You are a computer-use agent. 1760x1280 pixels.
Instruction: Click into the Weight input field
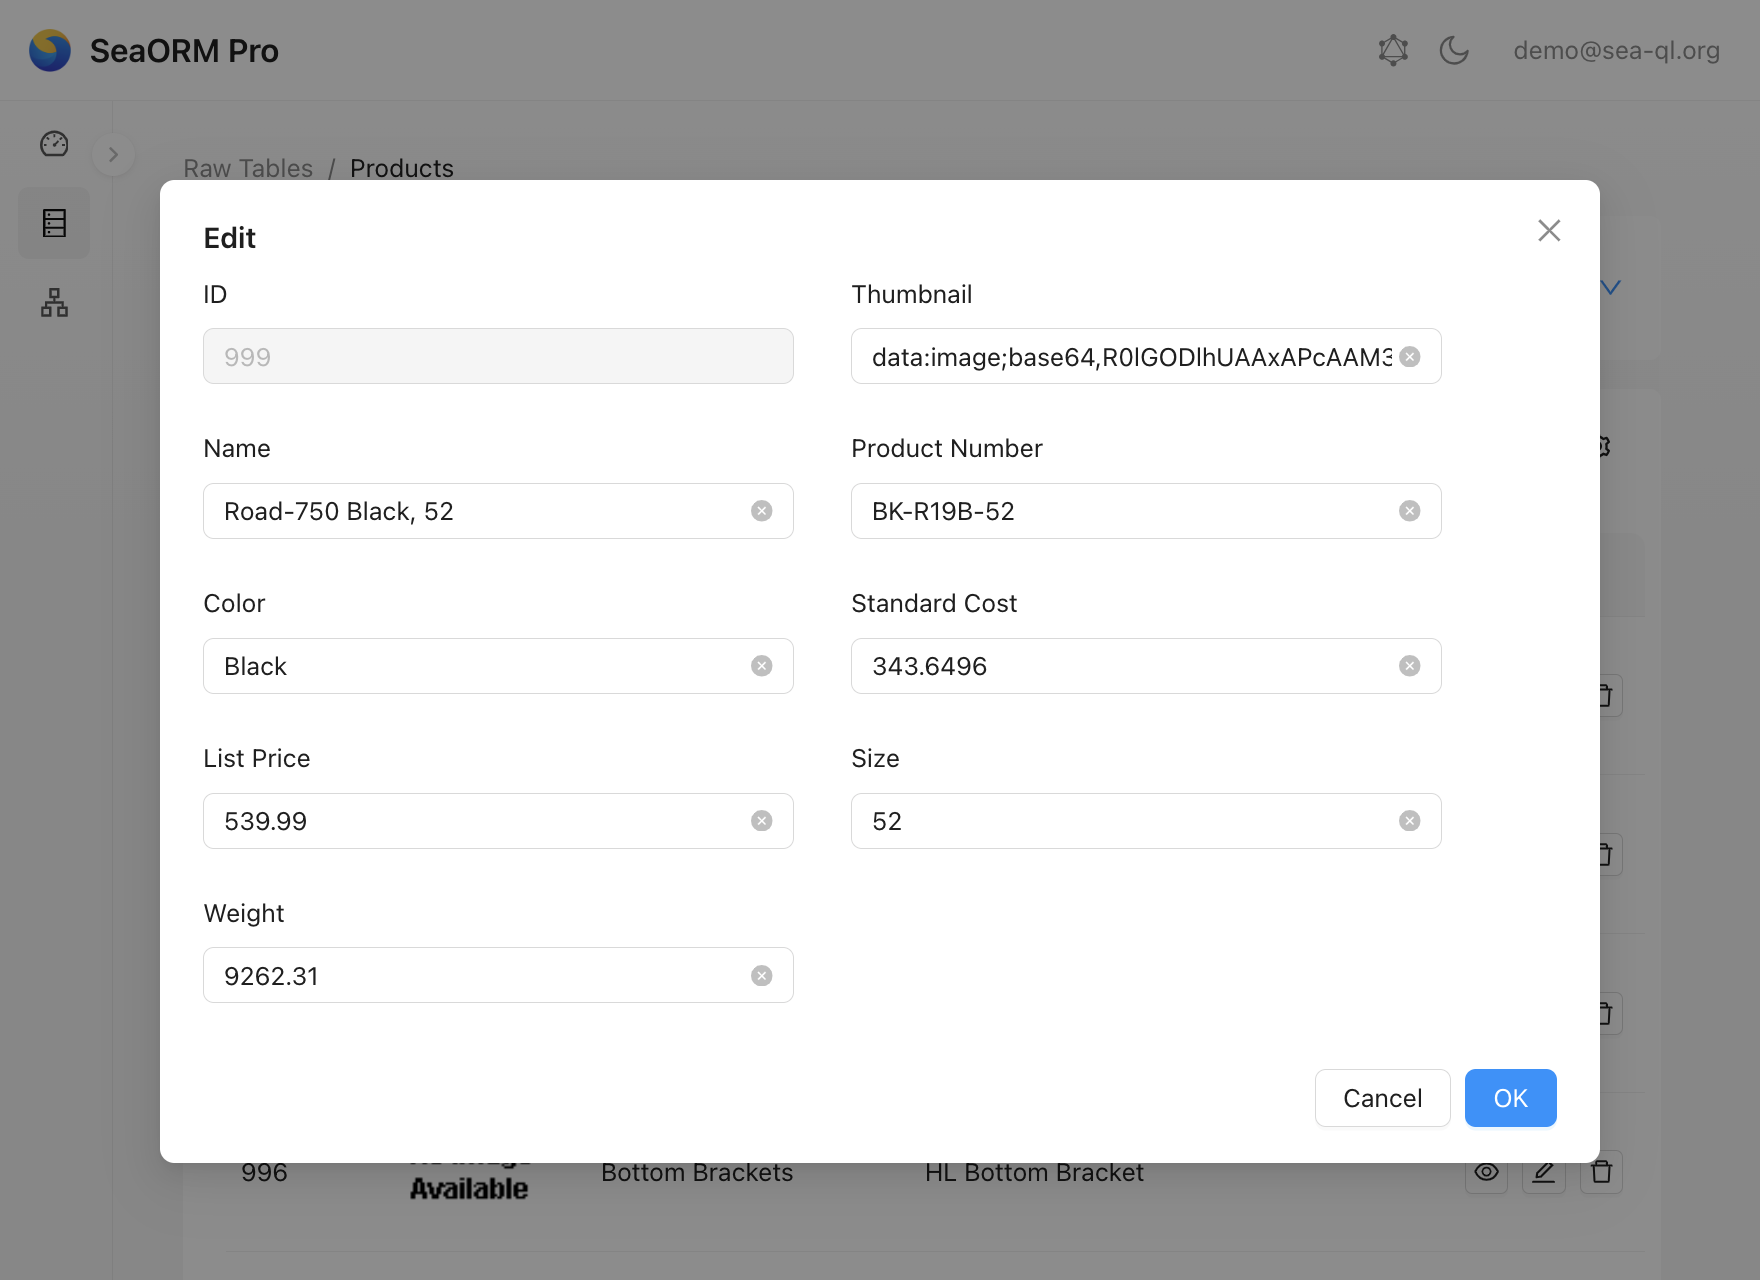tap(480, 976)
